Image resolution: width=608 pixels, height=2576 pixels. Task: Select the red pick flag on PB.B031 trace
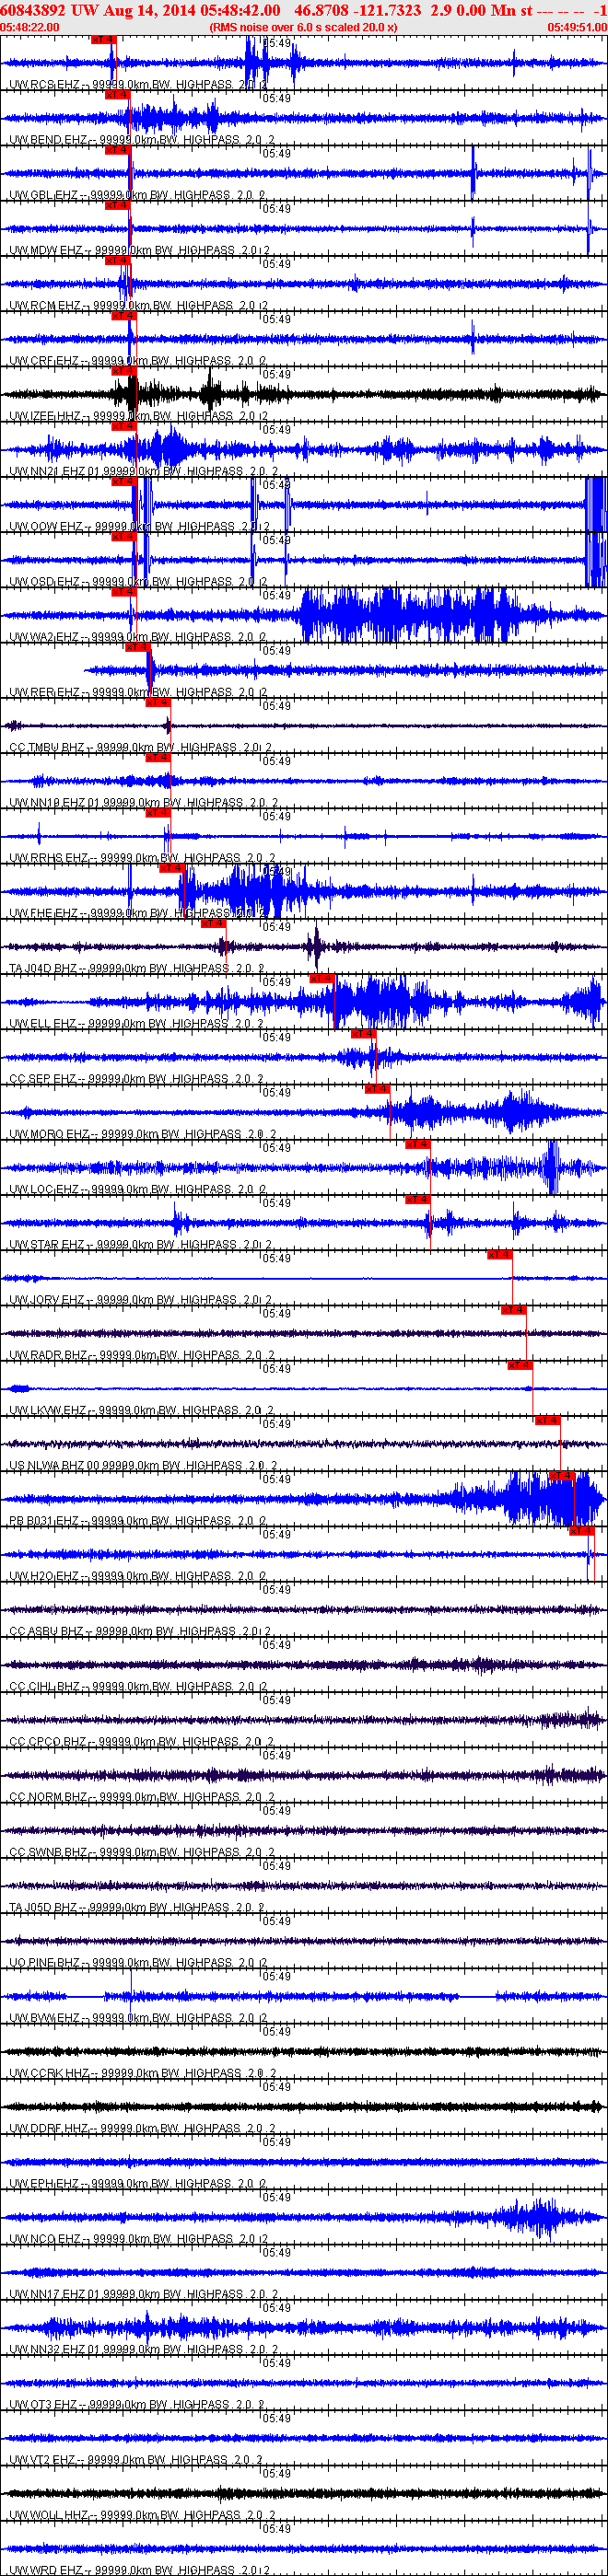click(561, 1475)
